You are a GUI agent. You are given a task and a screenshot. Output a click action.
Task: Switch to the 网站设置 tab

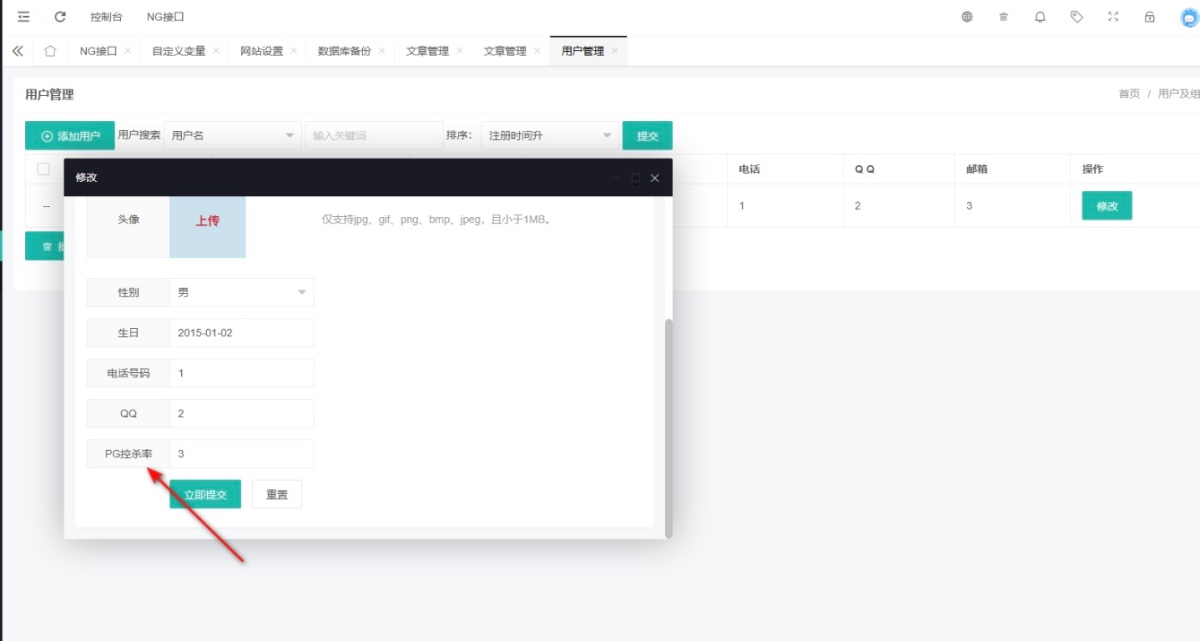tap(261, 51)
